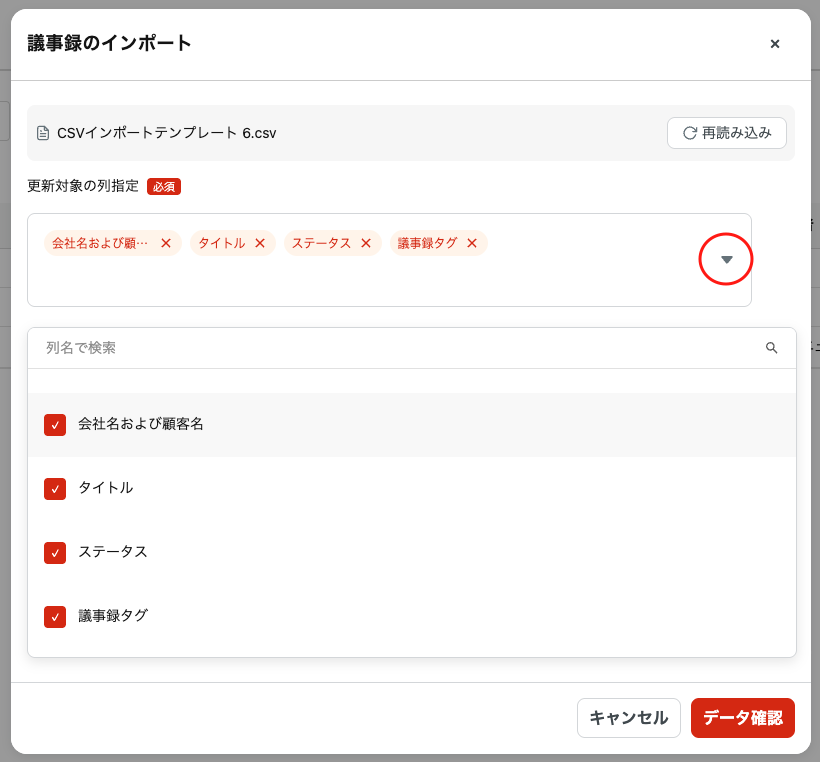Remove the タイトル chip using its X icon
The width and height of the screenshot is (820, 762).
[260, 243]
